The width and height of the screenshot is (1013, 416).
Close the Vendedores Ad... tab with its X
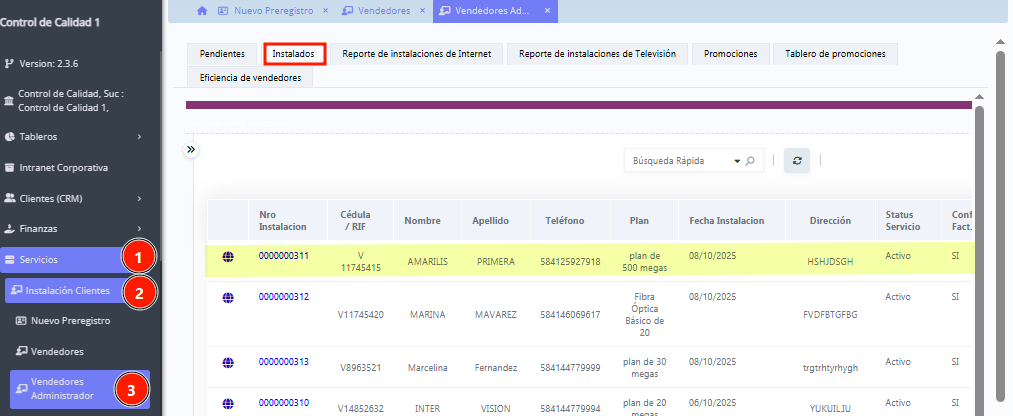click(548, 10)
